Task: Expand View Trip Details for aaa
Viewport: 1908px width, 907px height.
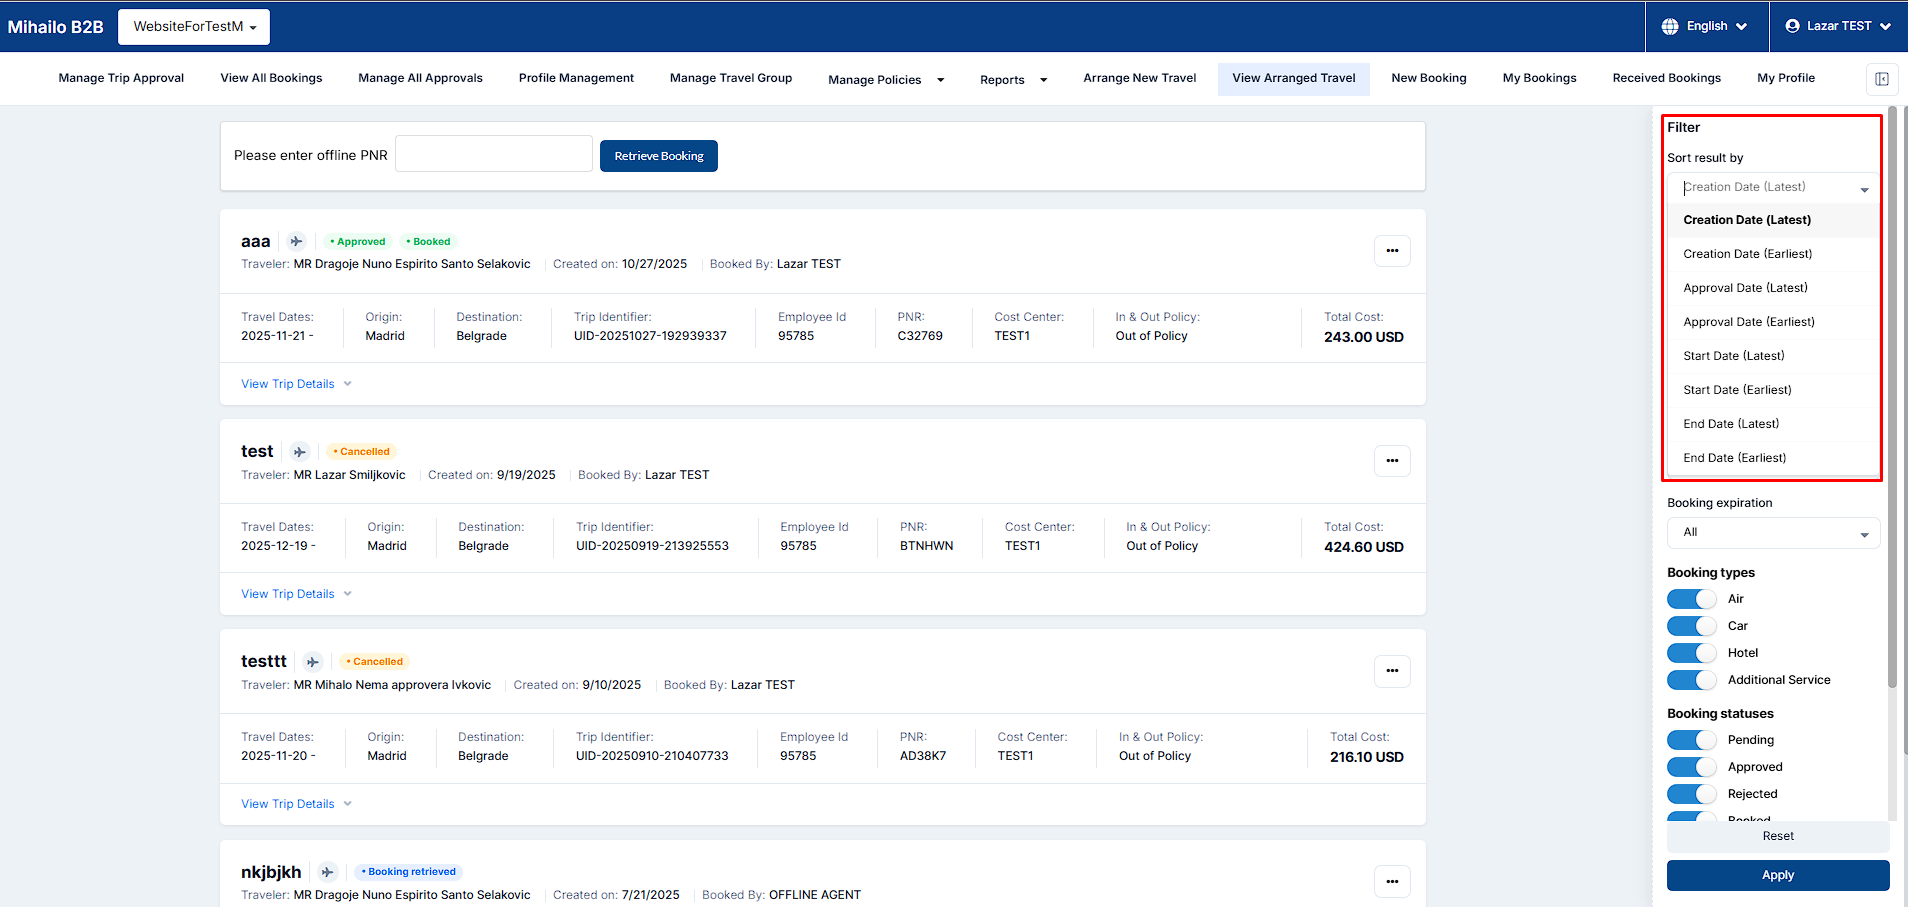Action: click(296, 384)
